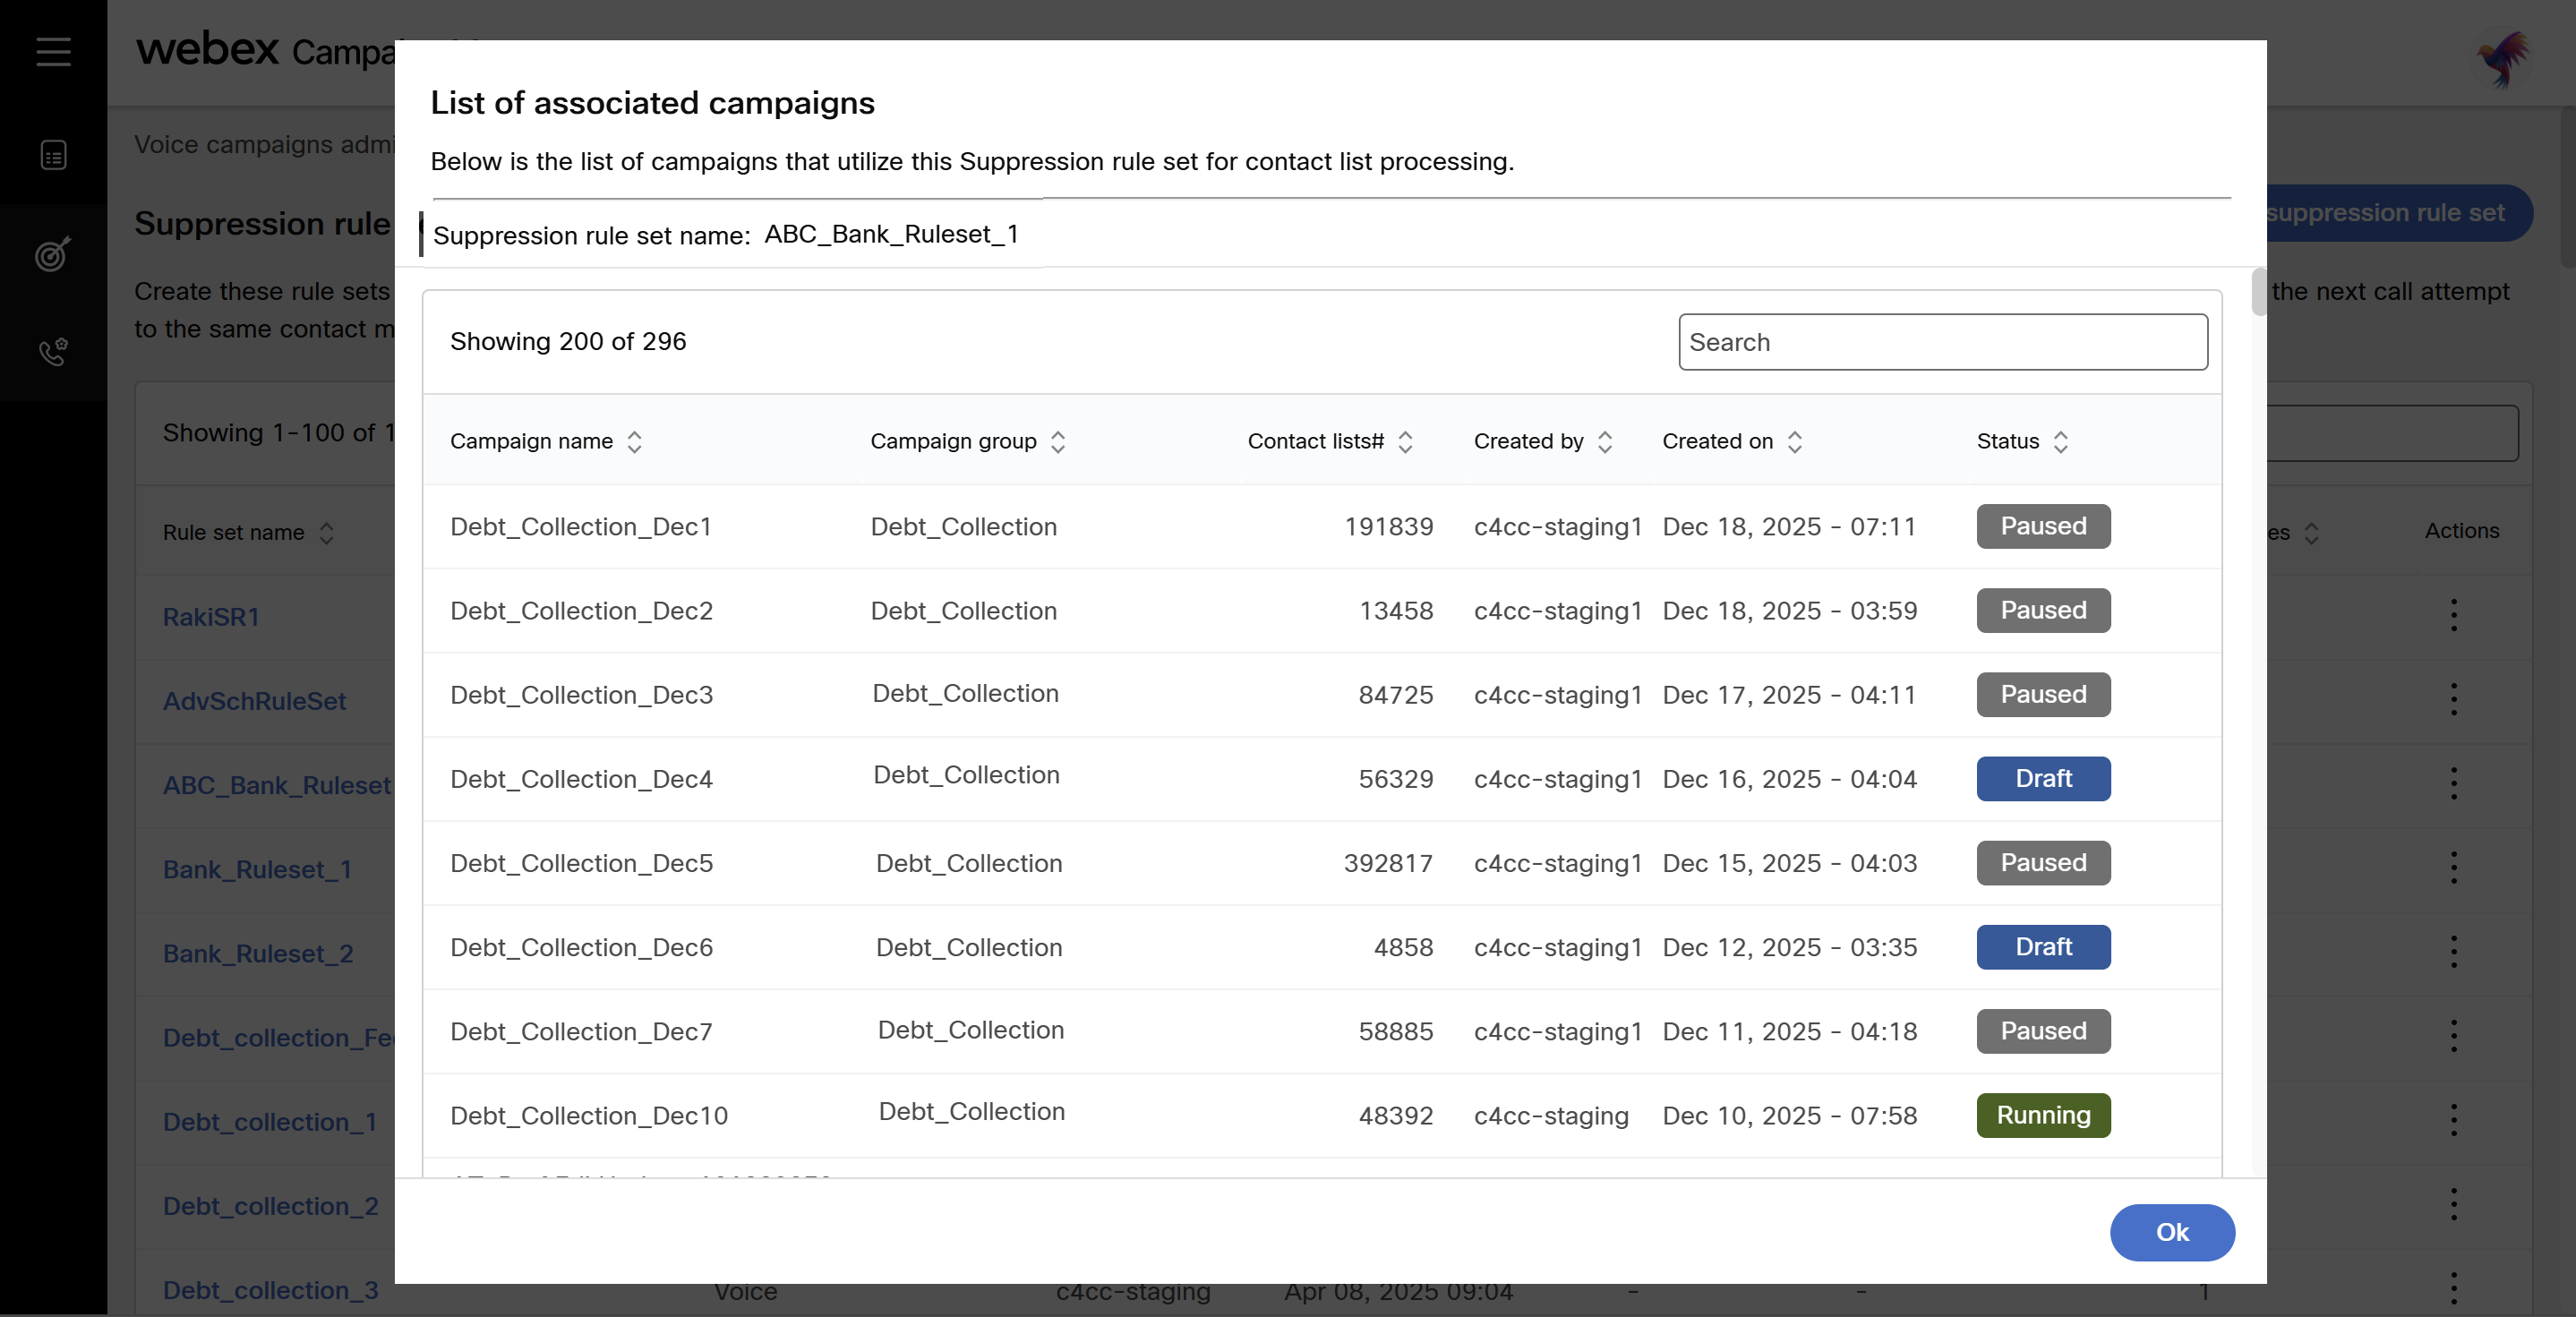The width and height of the screenshot is (2576, 1317).
Task: Sort by Created on column
Action: [x=1795, y=442]
